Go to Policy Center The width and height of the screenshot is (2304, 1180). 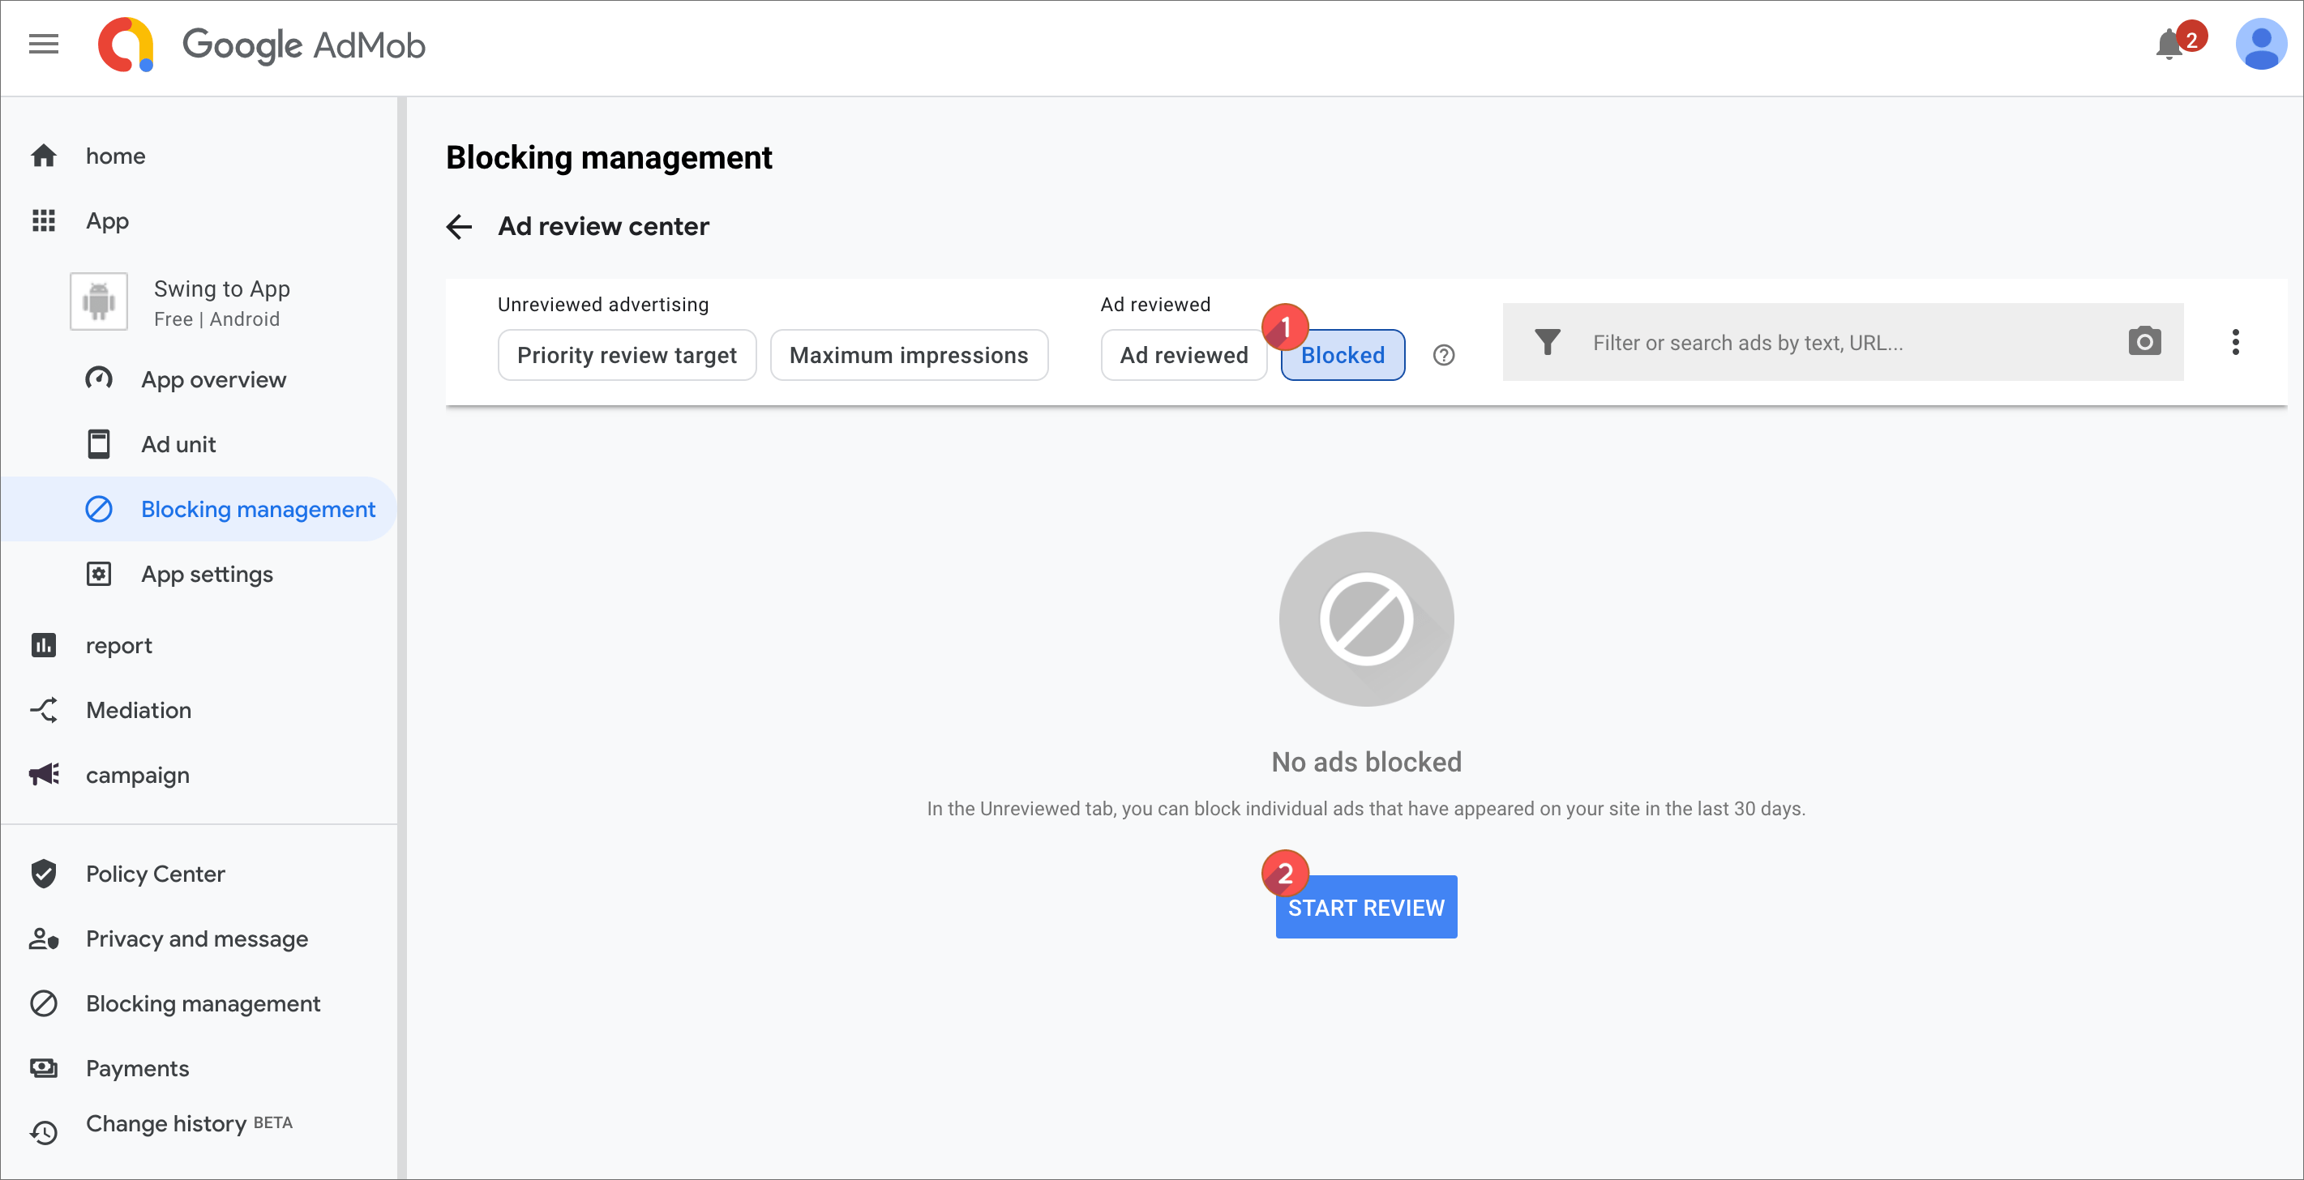(x=155, y=874)
